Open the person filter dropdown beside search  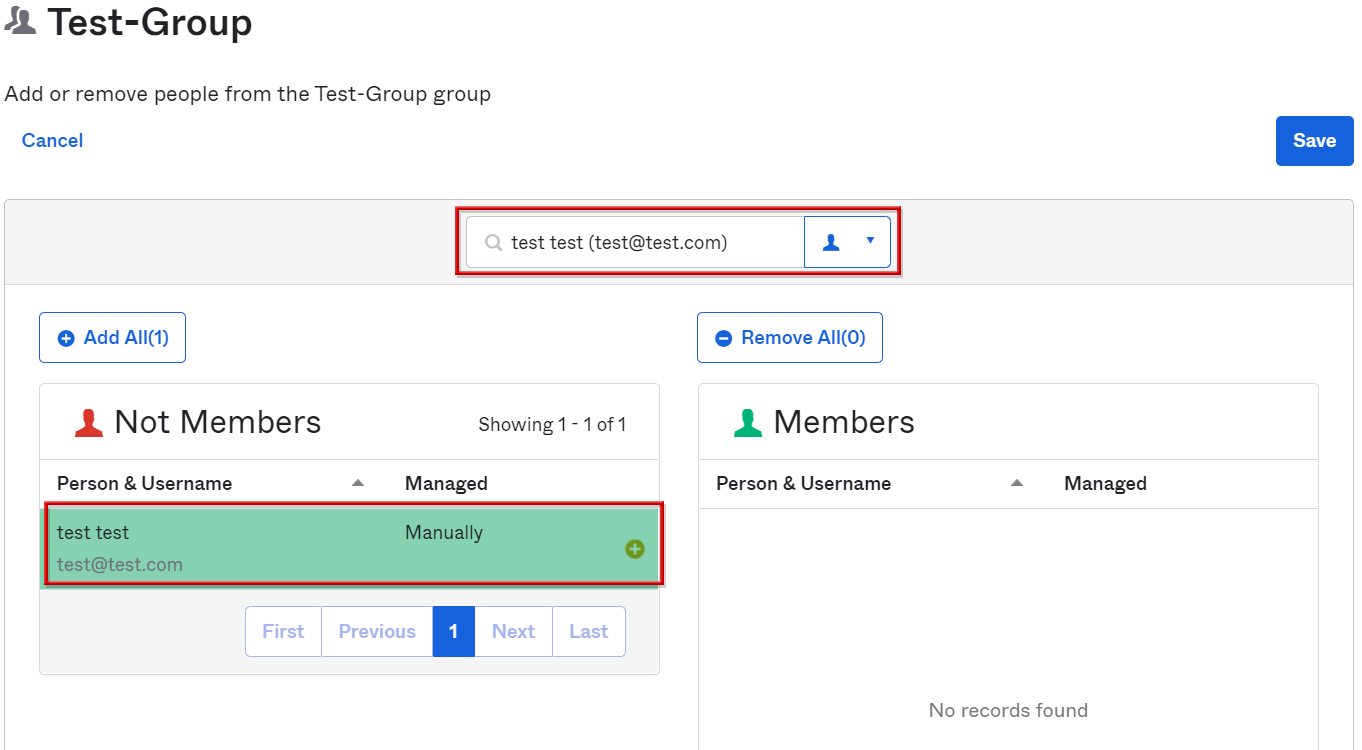(x=847, y=242)
